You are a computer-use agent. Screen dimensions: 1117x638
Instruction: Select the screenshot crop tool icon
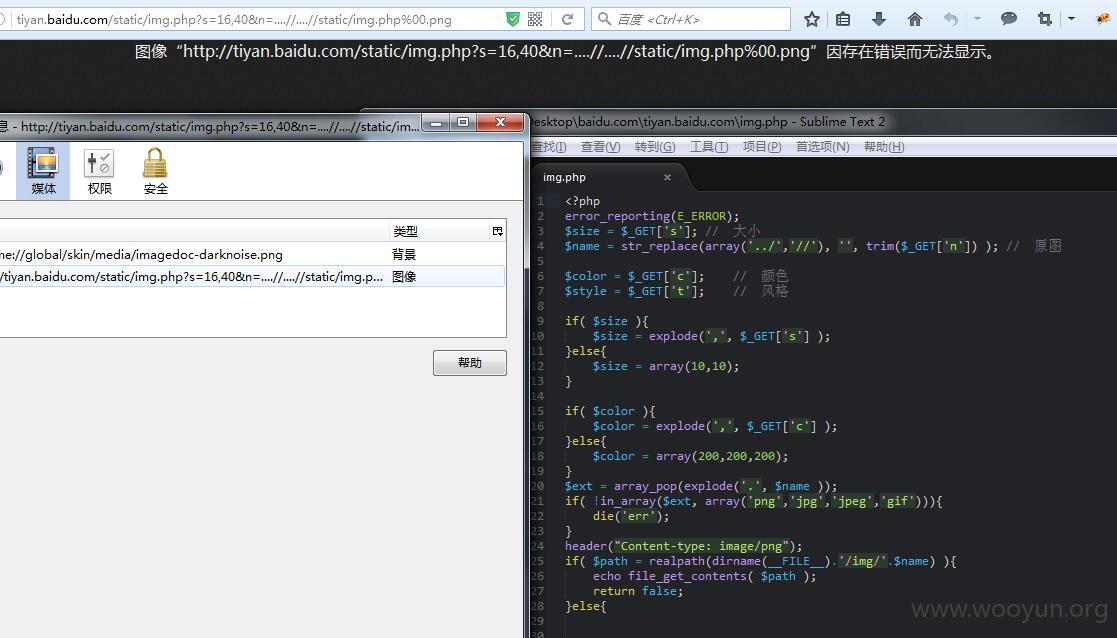pos(1045,19)
